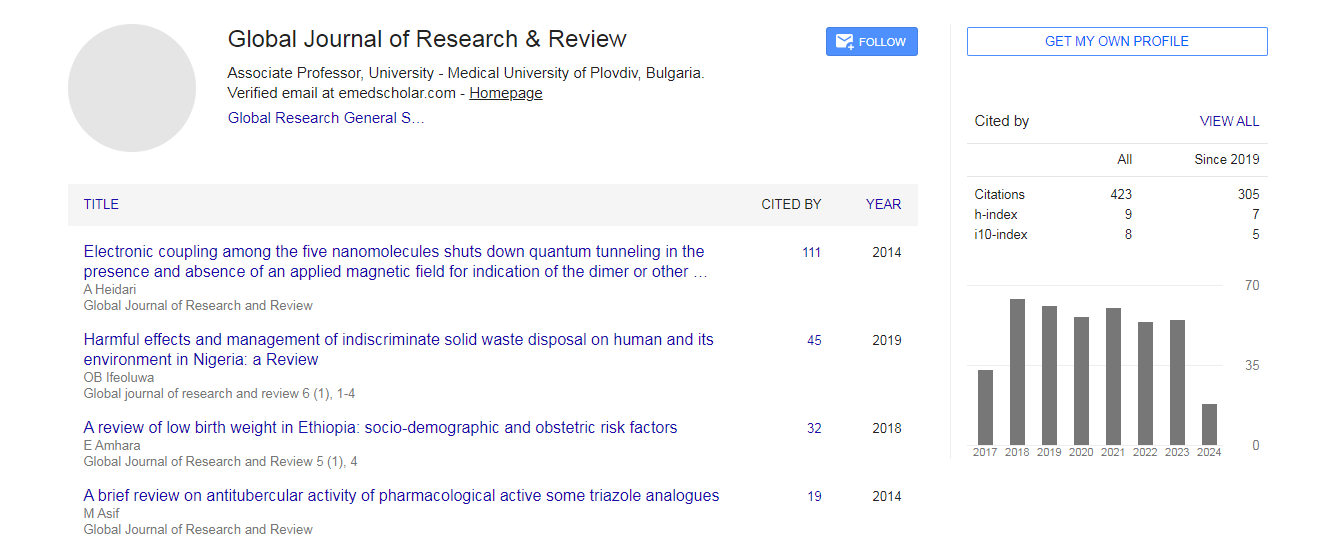Click VIEW ALL in Cited by panel
Viewport: 1332px width, 548px height.
[1229, 121]
